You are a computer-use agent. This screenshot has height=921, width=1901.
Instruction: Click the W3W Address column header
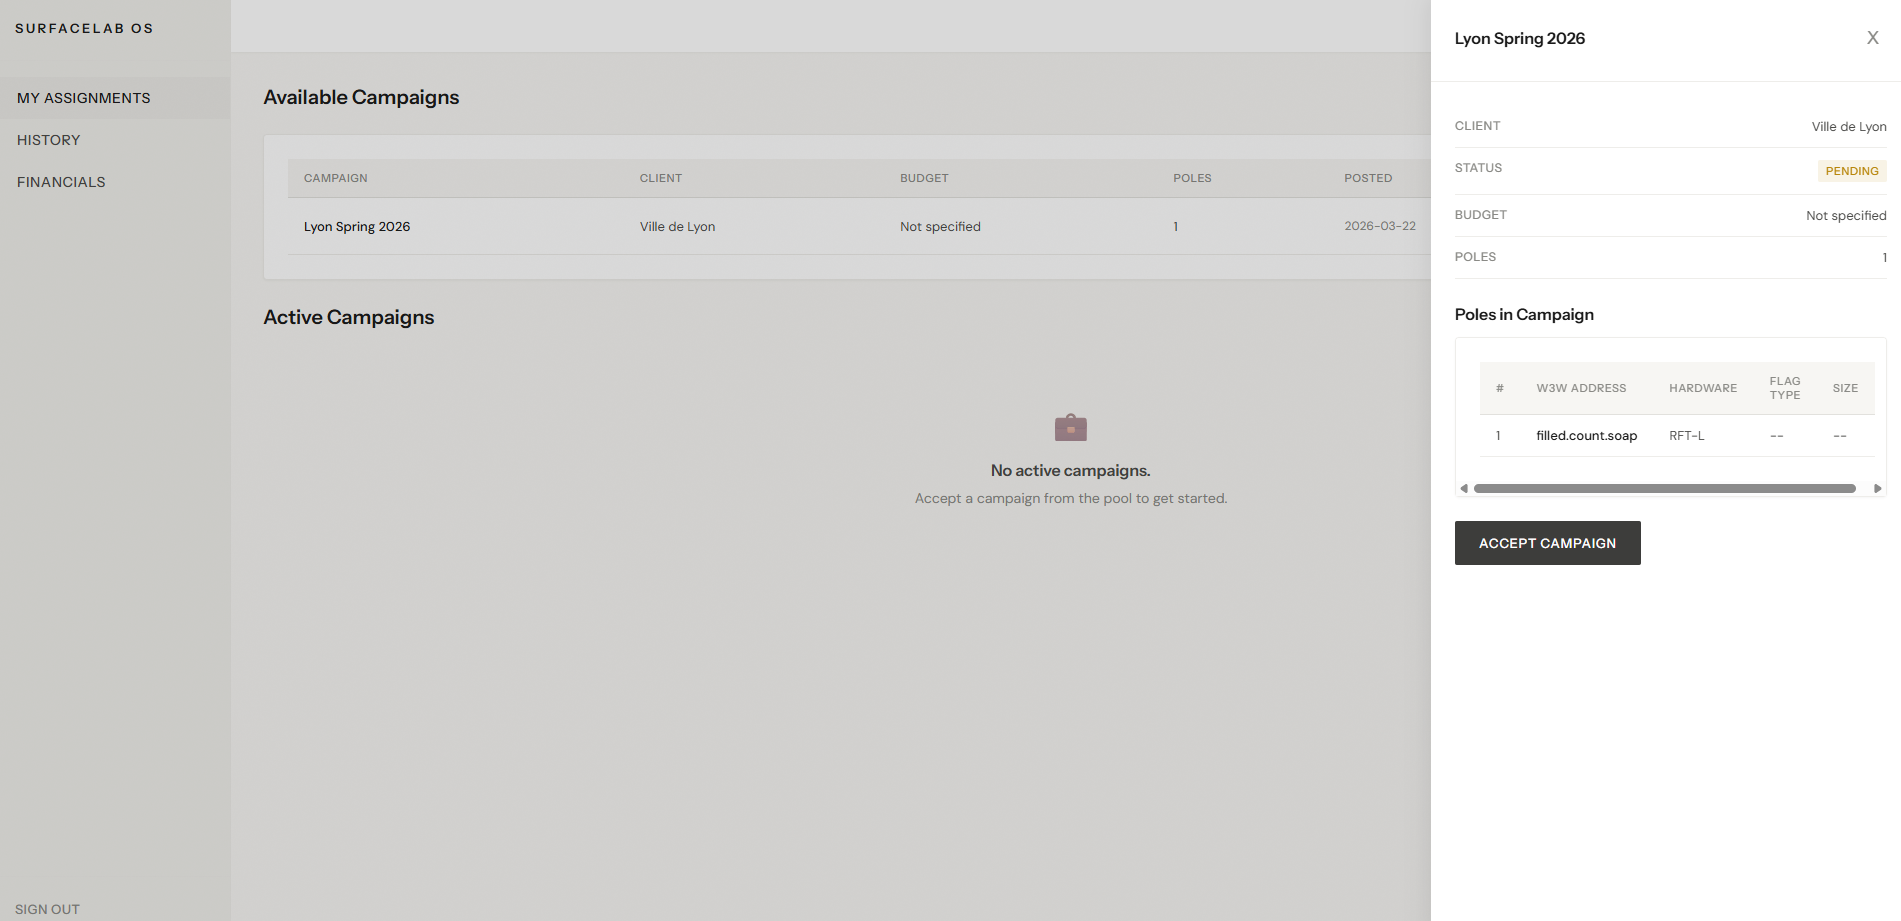(1581, 388)
